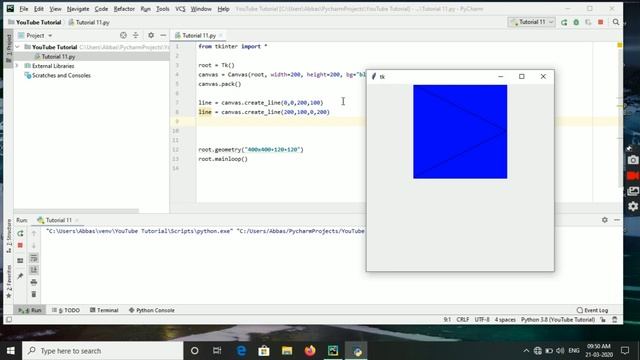Run with coverage from top toolbar

click(x=588, y=22)
